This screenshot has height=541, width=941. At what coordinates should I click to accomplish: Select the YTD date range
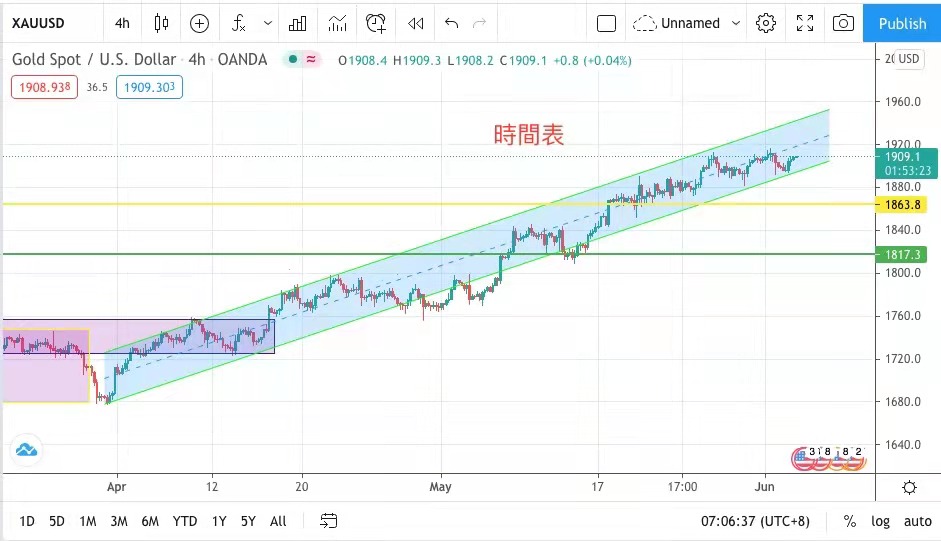click(x=184, y=521)
